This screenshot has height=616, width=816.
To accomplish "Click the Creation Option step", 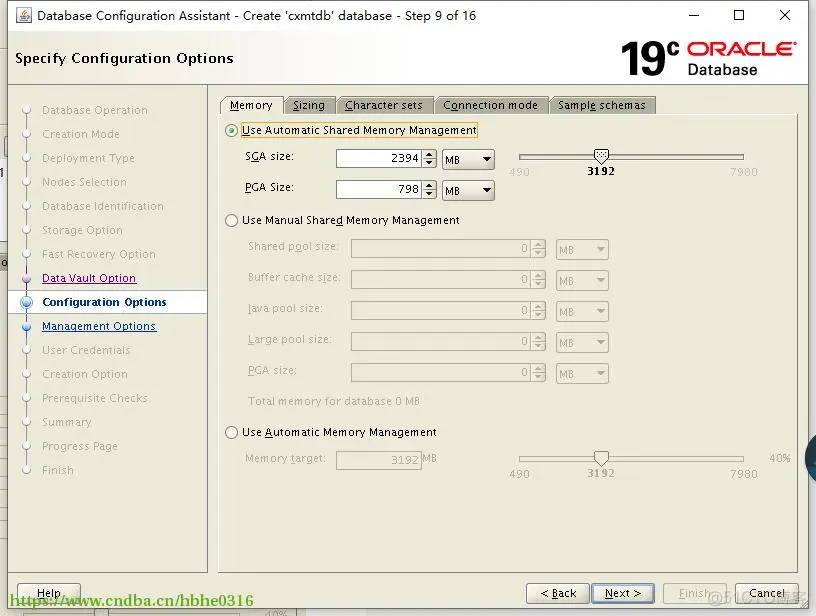I will click(85, 374).
